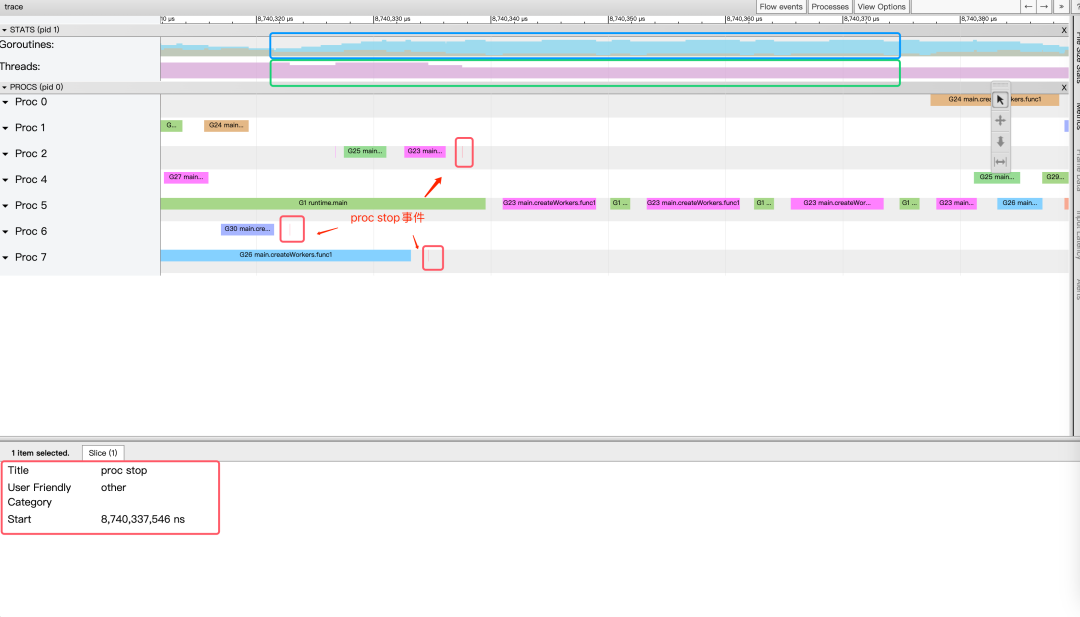Go to previous selection with left arrow
The width and height of the screenshot is (1080, 617).
1028,6
